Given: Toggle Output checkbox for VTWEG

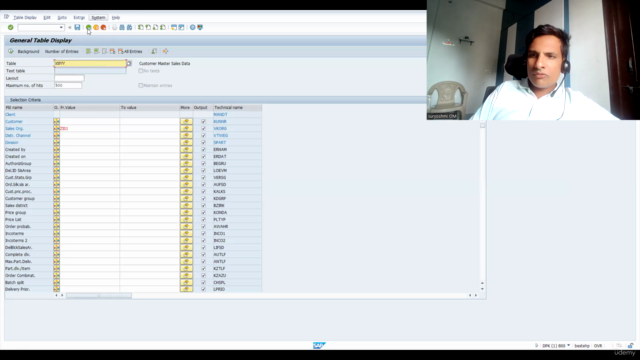Looking at the screenshot, I should click(x=203, y=136).
